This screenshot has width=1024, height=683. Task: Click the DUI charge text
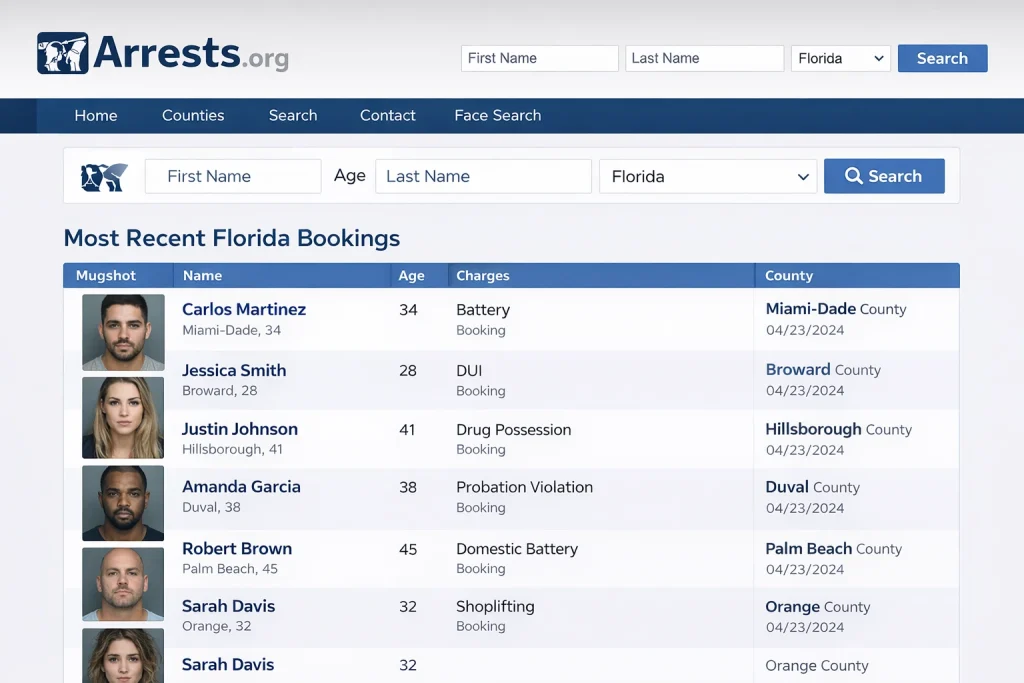tap(469, 370)
